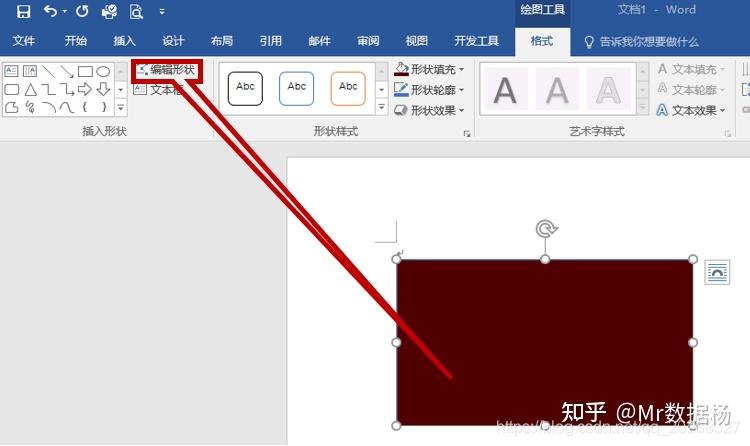Apply the third outlined A WordArt style

point(608,89)
